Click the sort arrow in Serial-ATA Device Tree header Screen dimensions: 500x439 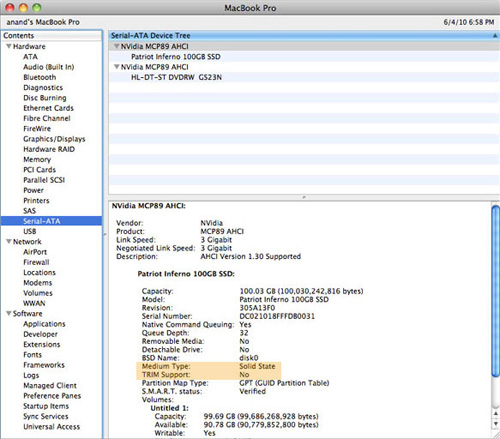[495, 35]
